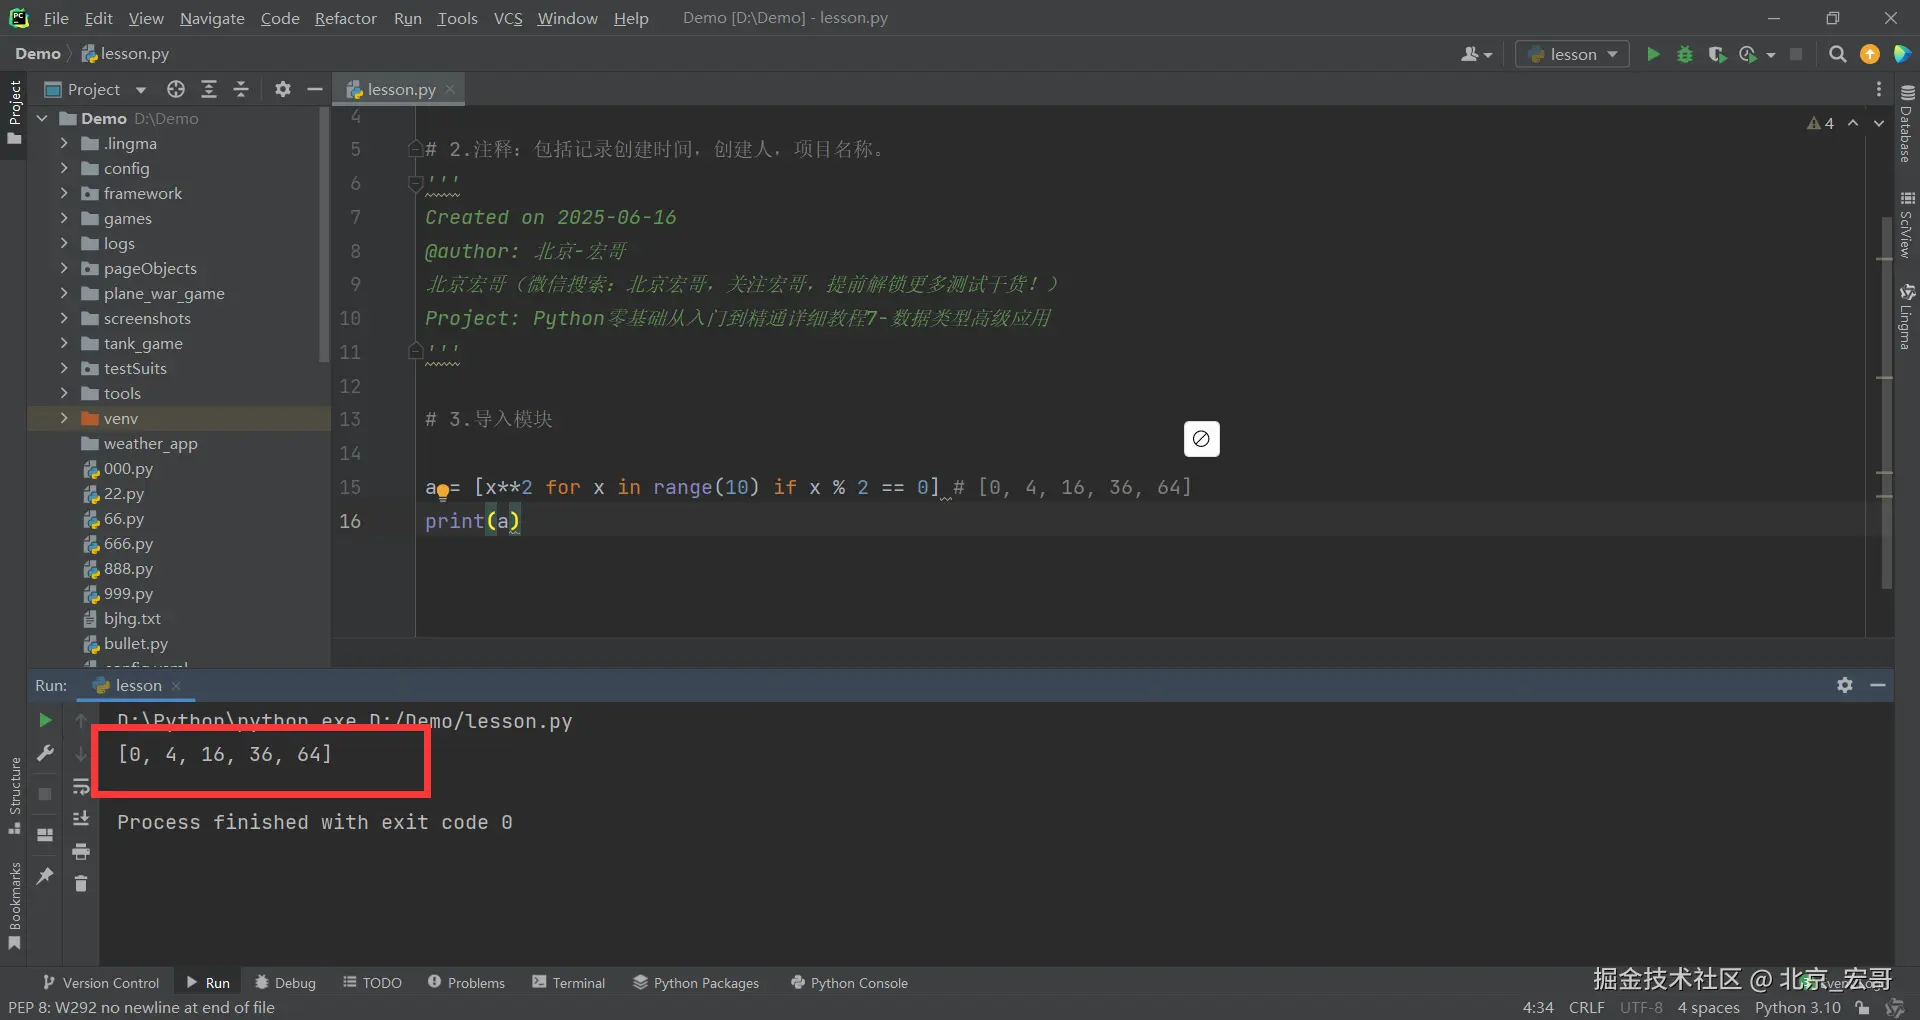The width and height of the screenshot is (1920, 1020).
Task: Clear console with the trash icon
Action: 81,884
